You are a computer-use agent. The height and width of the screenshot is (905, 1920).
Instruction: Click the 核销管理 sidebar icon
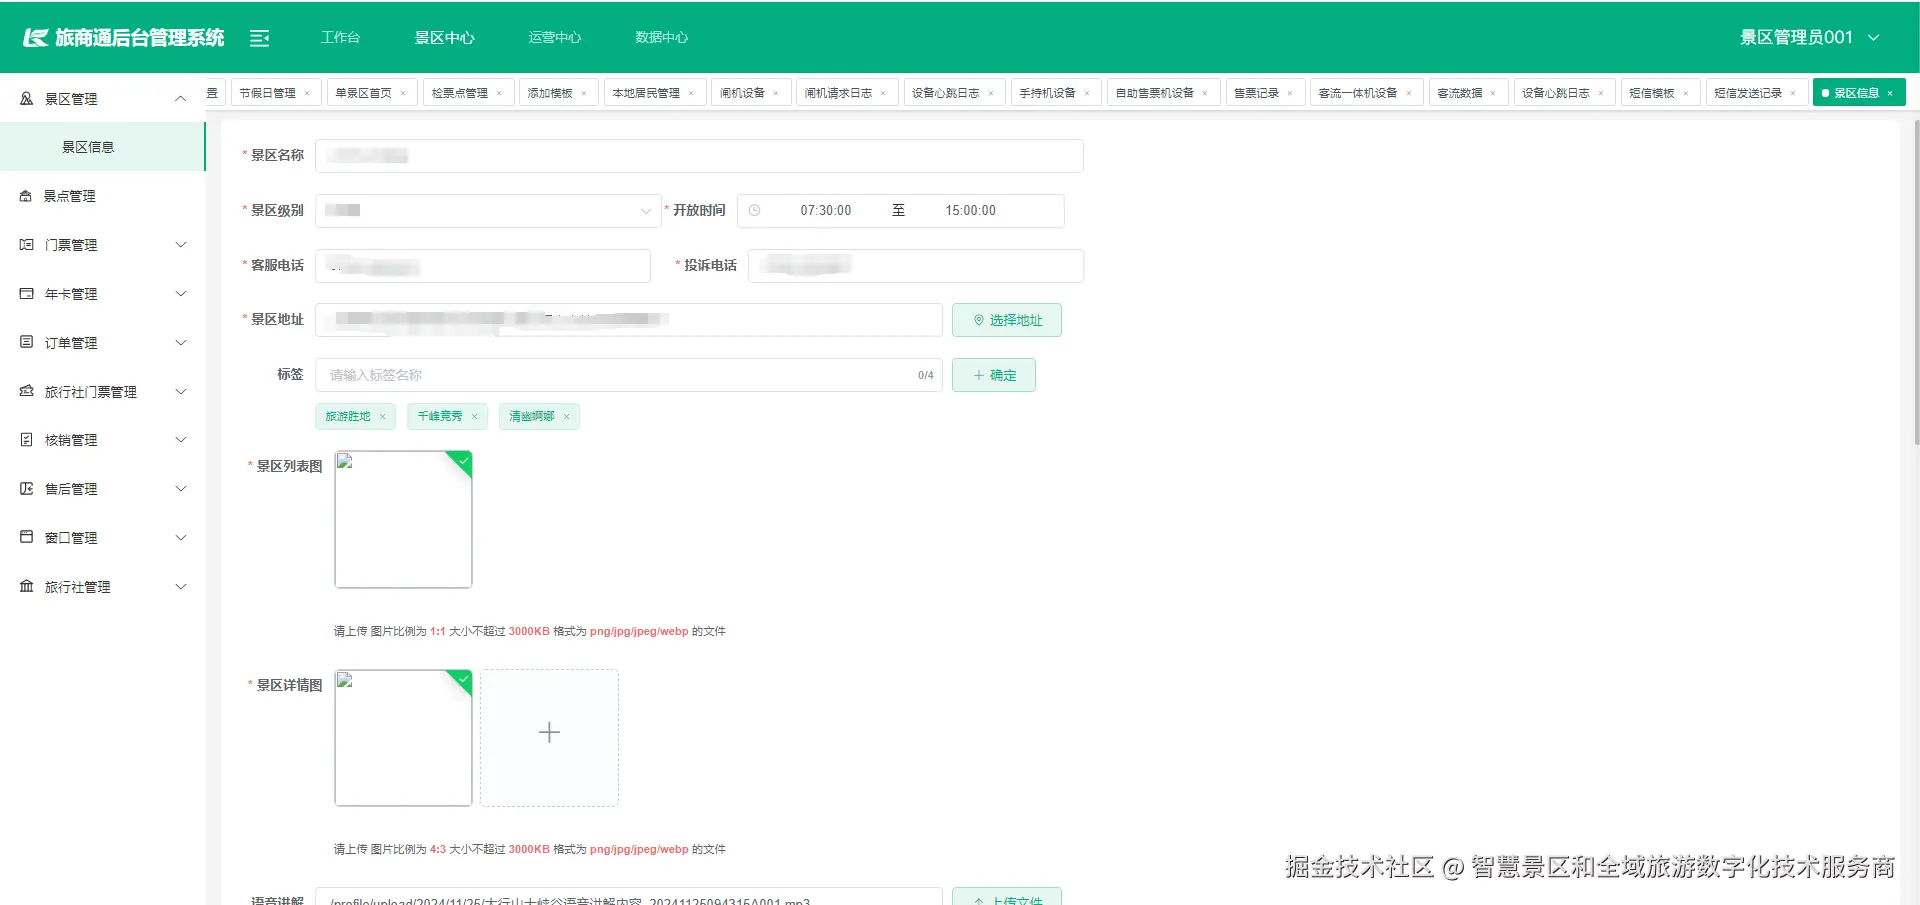point(25,439)
